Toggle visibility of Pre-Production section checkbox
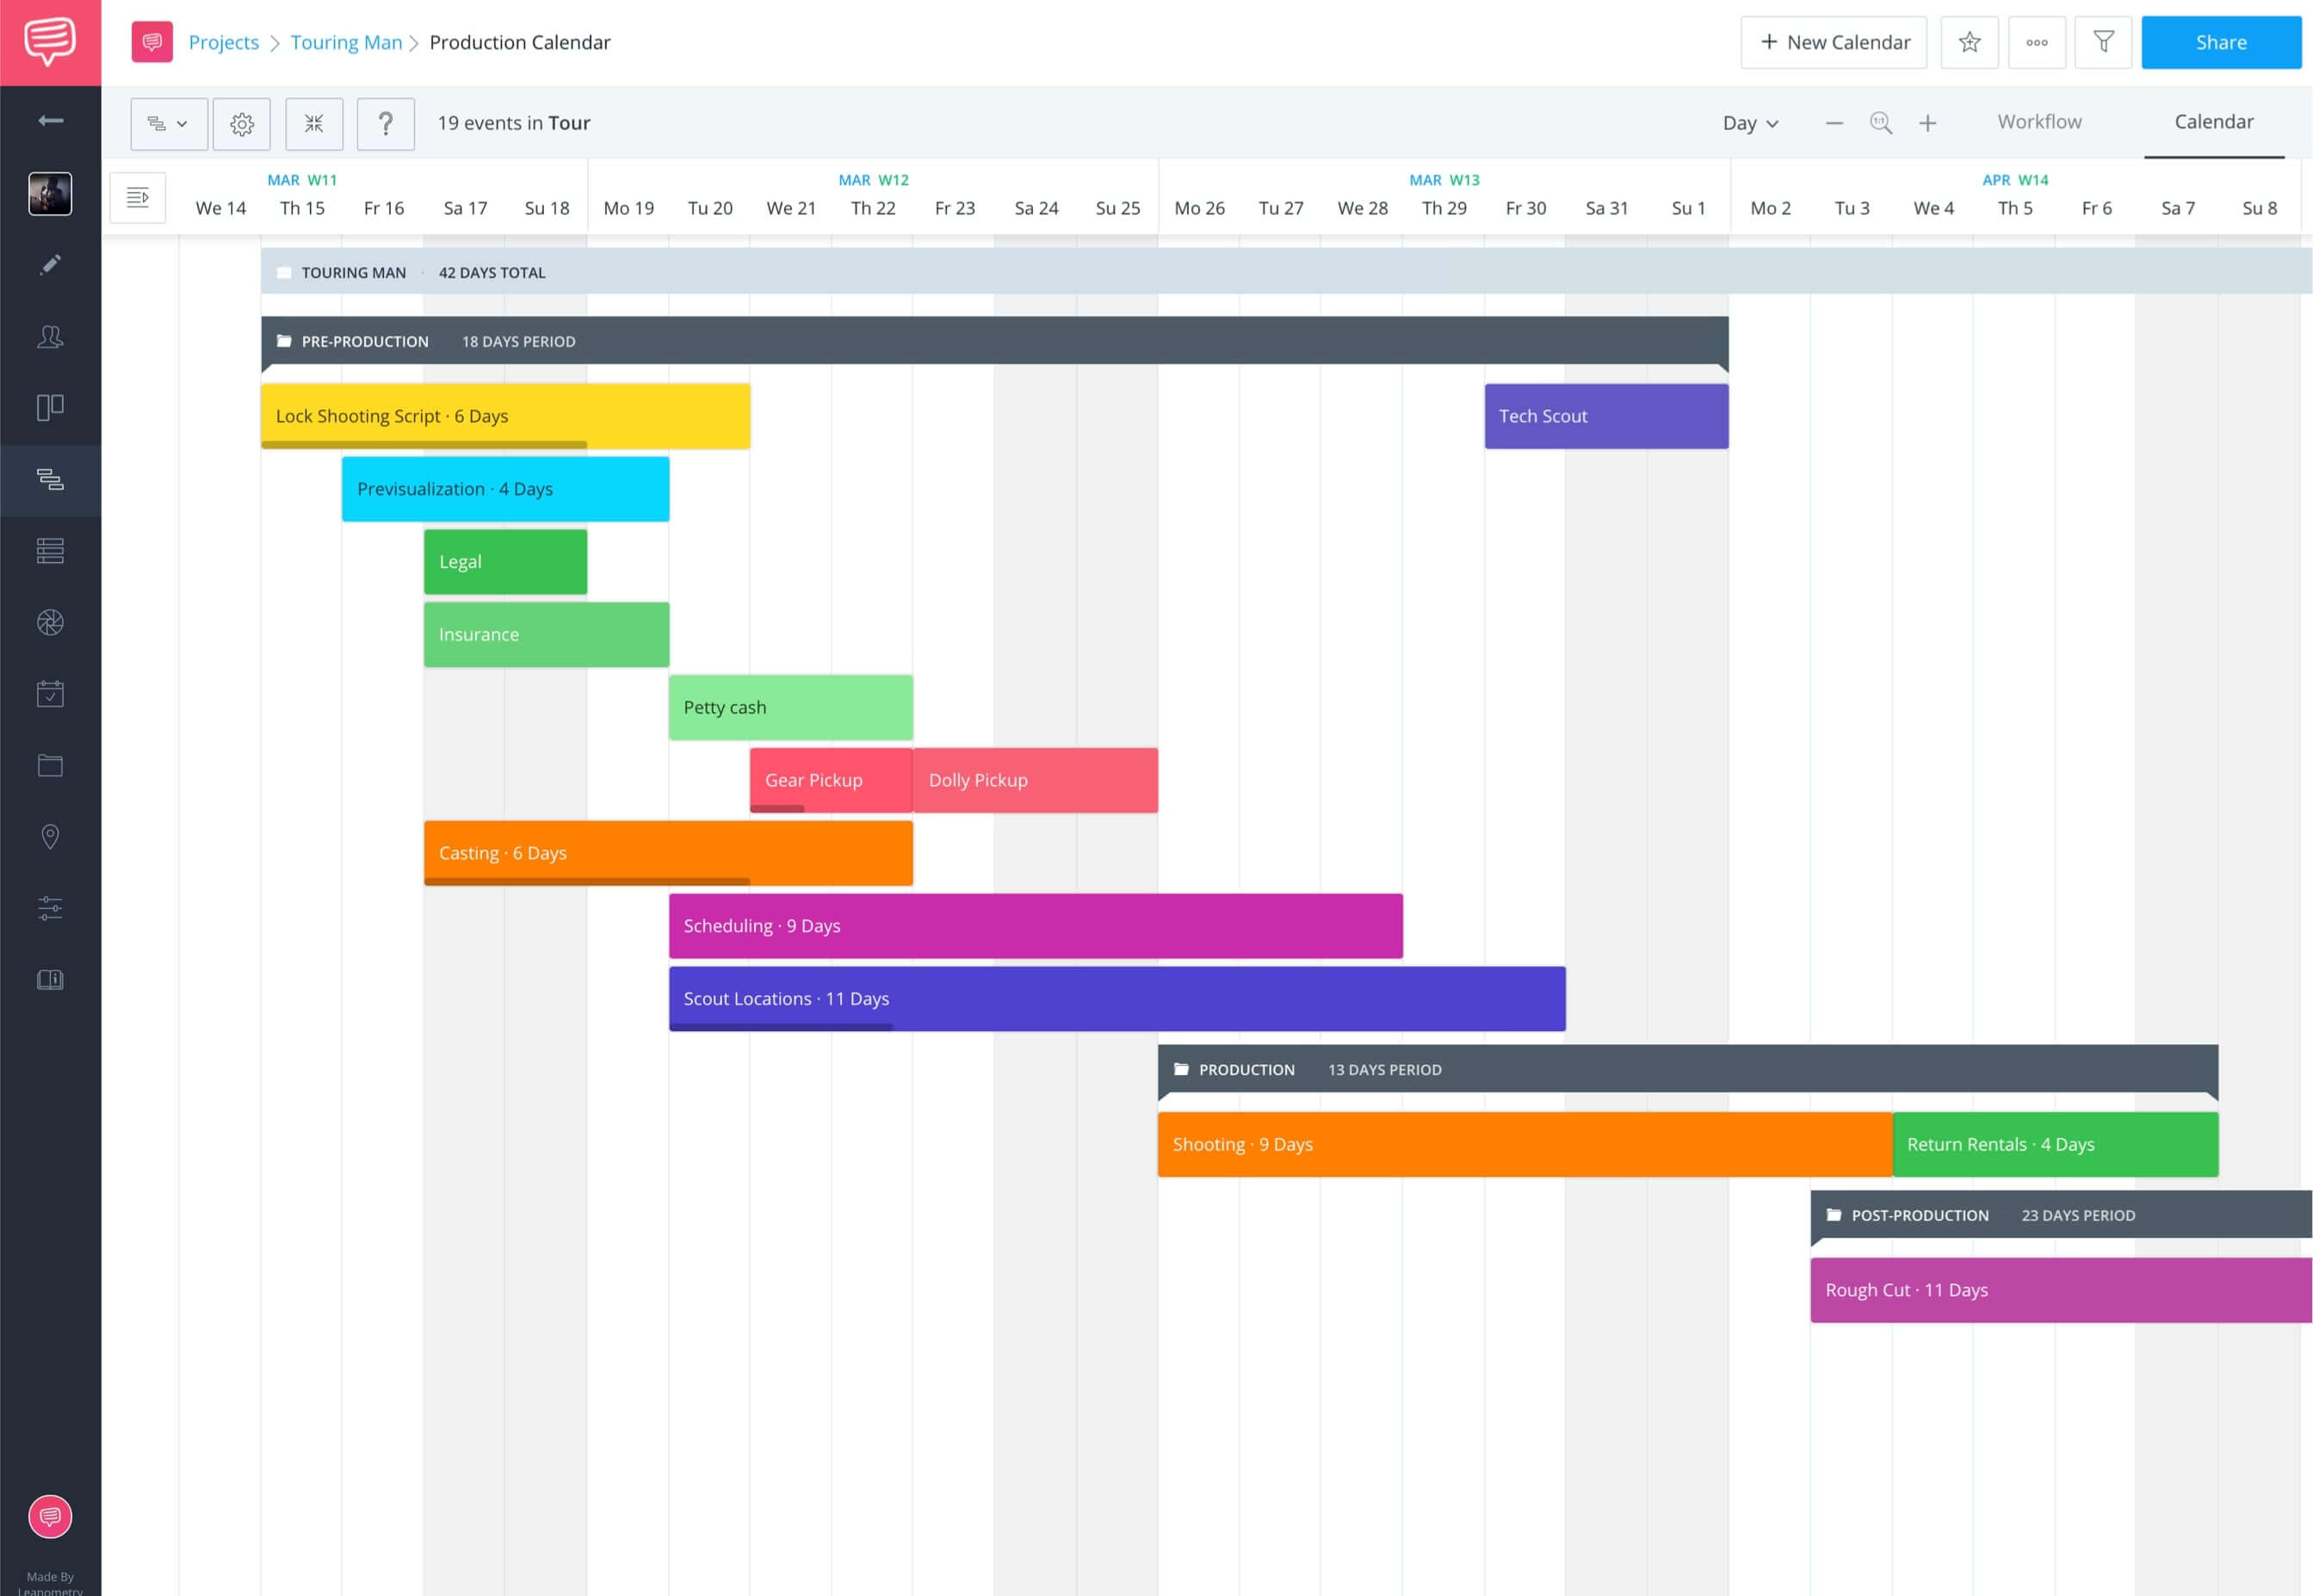 tap(283, 341)
